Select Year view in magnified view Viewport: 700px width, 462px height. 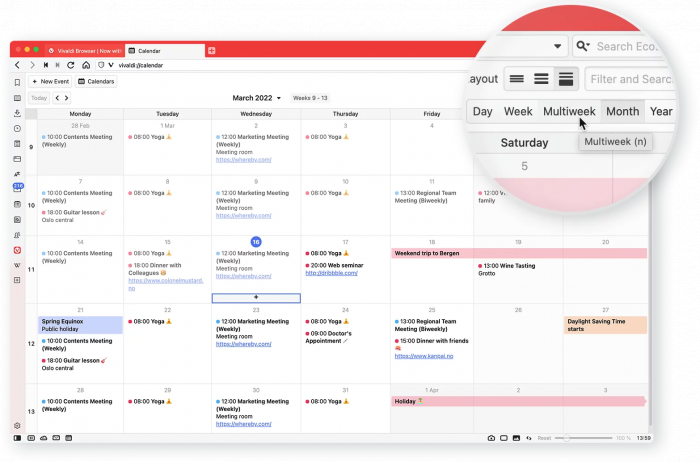click(x=661, y=112)
